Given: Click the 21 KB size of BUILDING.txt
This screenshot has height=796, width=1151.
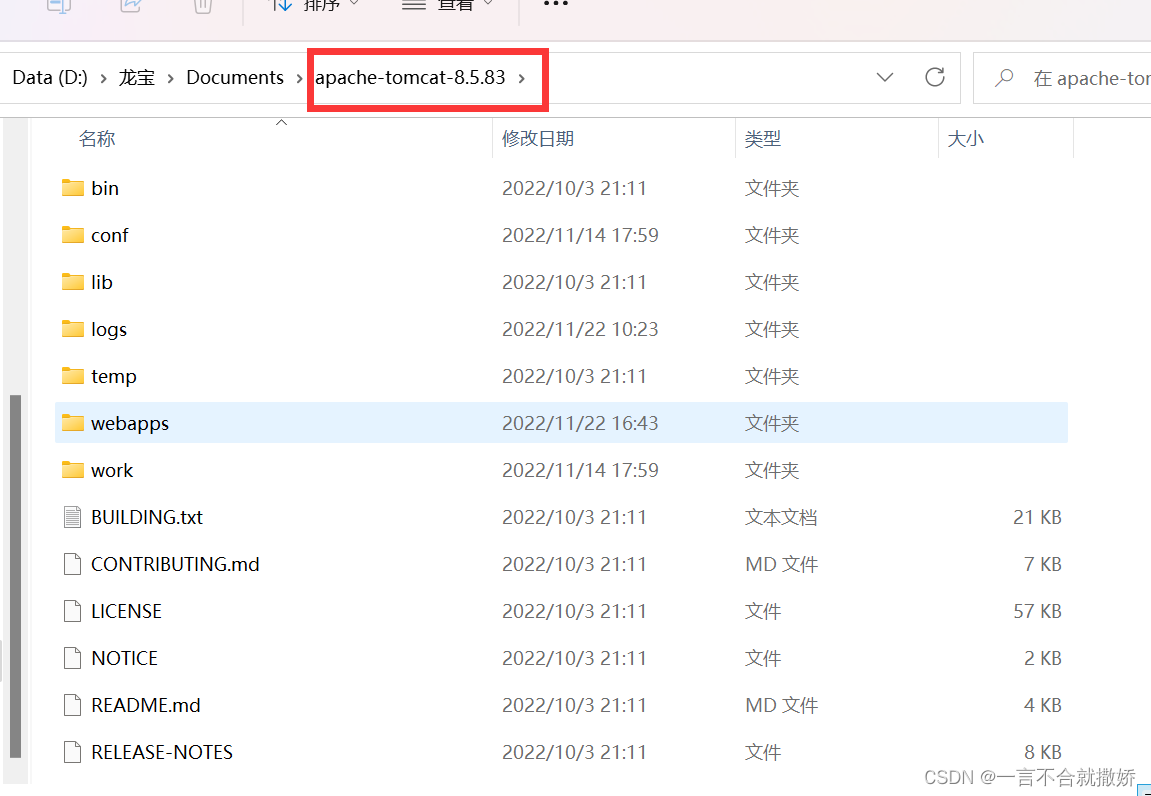Looking at the screenshot, I should (1037, 517).
